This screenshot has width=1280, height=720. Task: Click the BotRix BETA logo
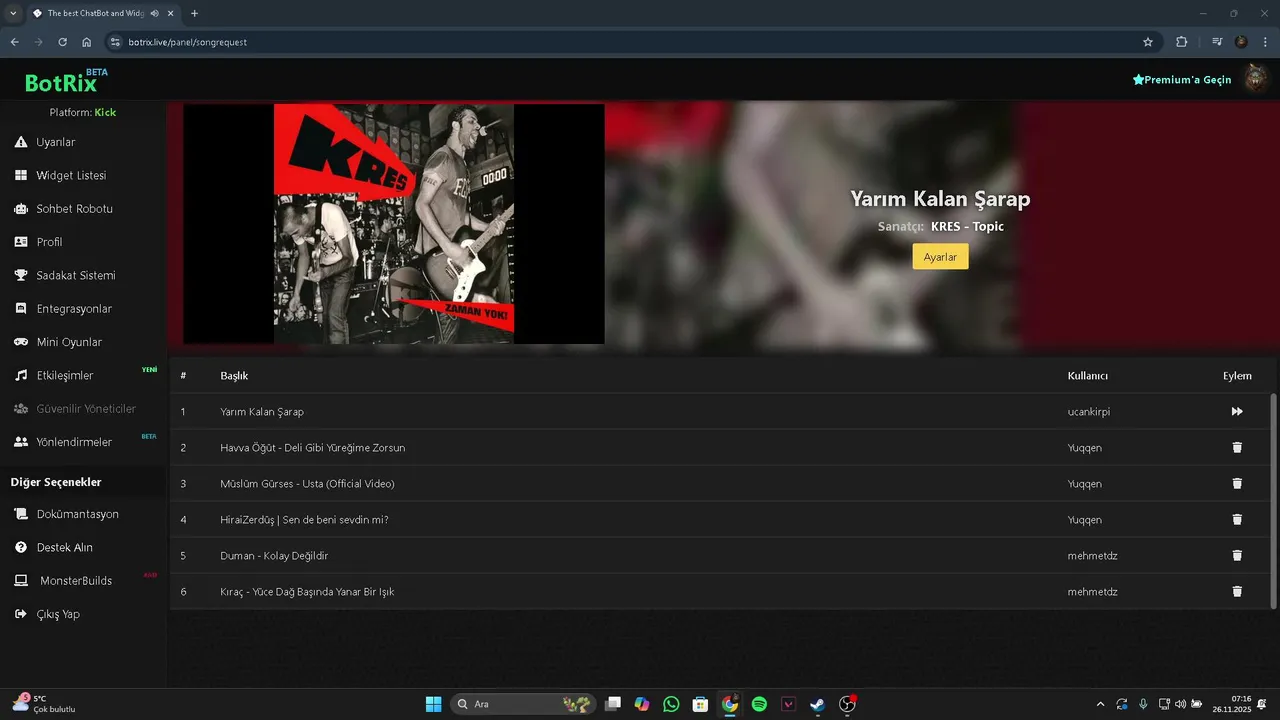coord(66,81)
